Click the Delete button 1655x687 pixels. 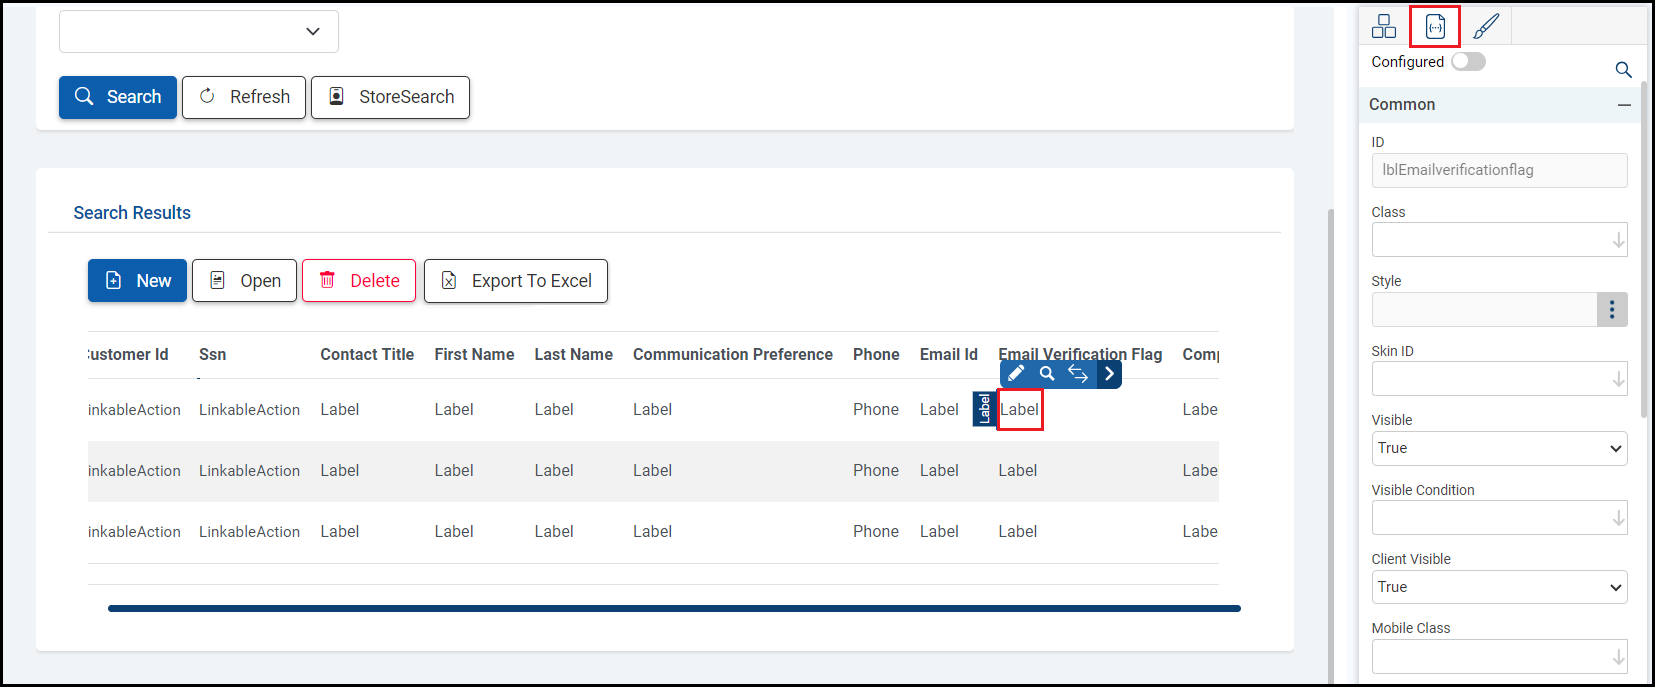(359, 281)
